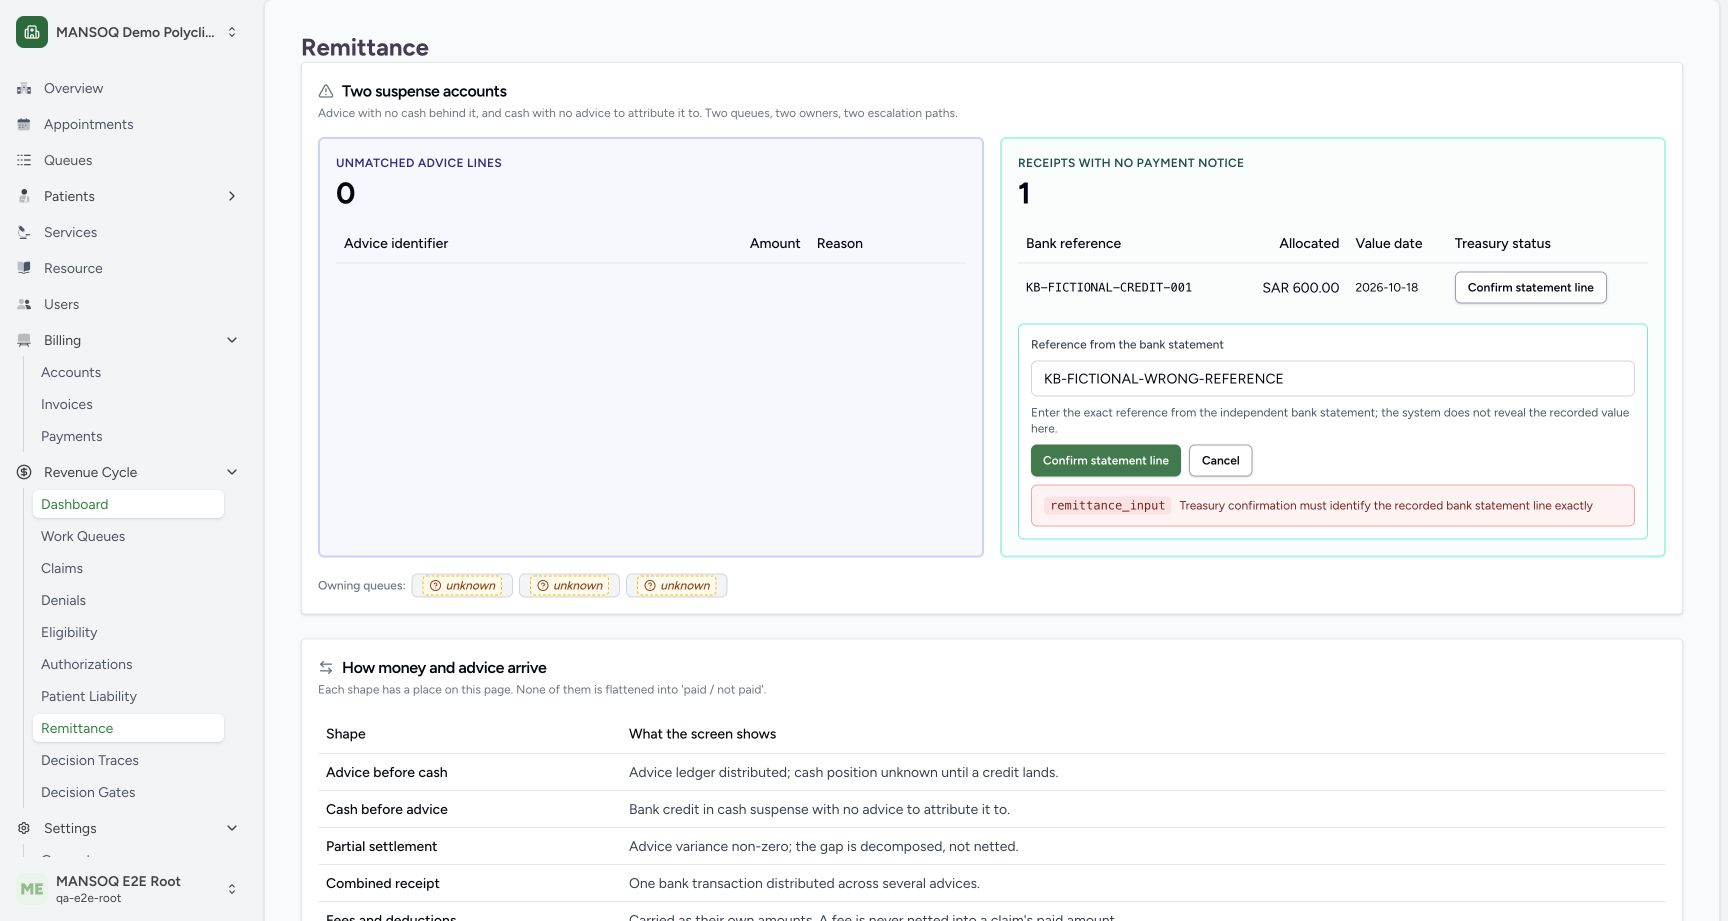Go to Invoices in the sidebar

click(x=128, y=405)
